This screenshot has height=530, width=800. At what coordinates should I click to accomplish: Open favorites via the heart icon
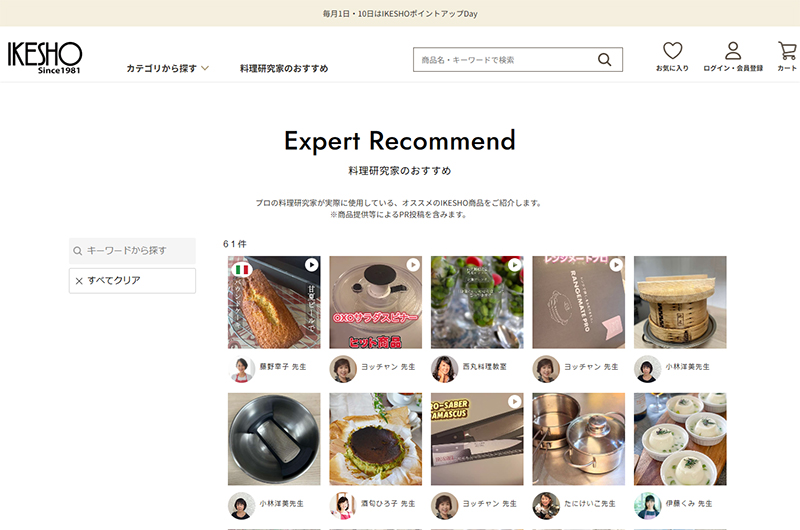[672, 51]
